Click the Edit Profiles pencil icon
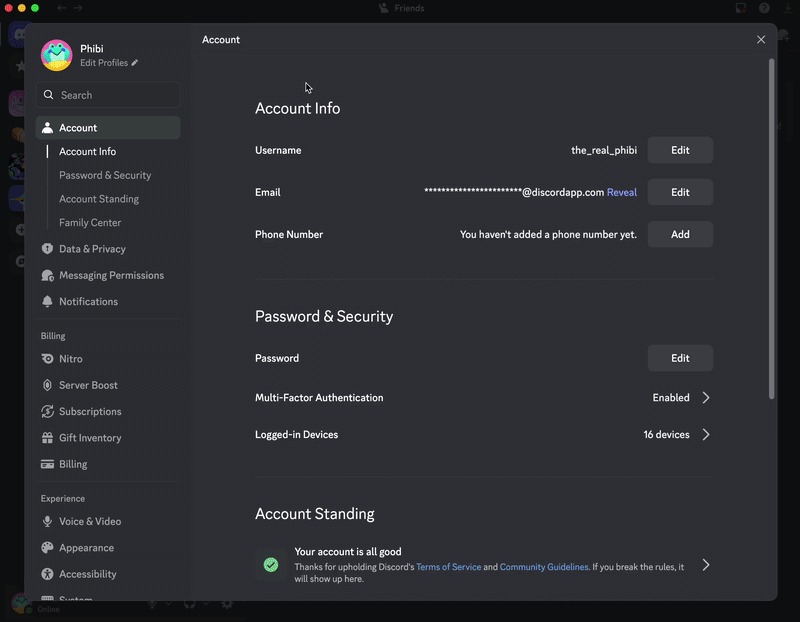This screenshot has height=622, width=800. (x=135, y=63)
